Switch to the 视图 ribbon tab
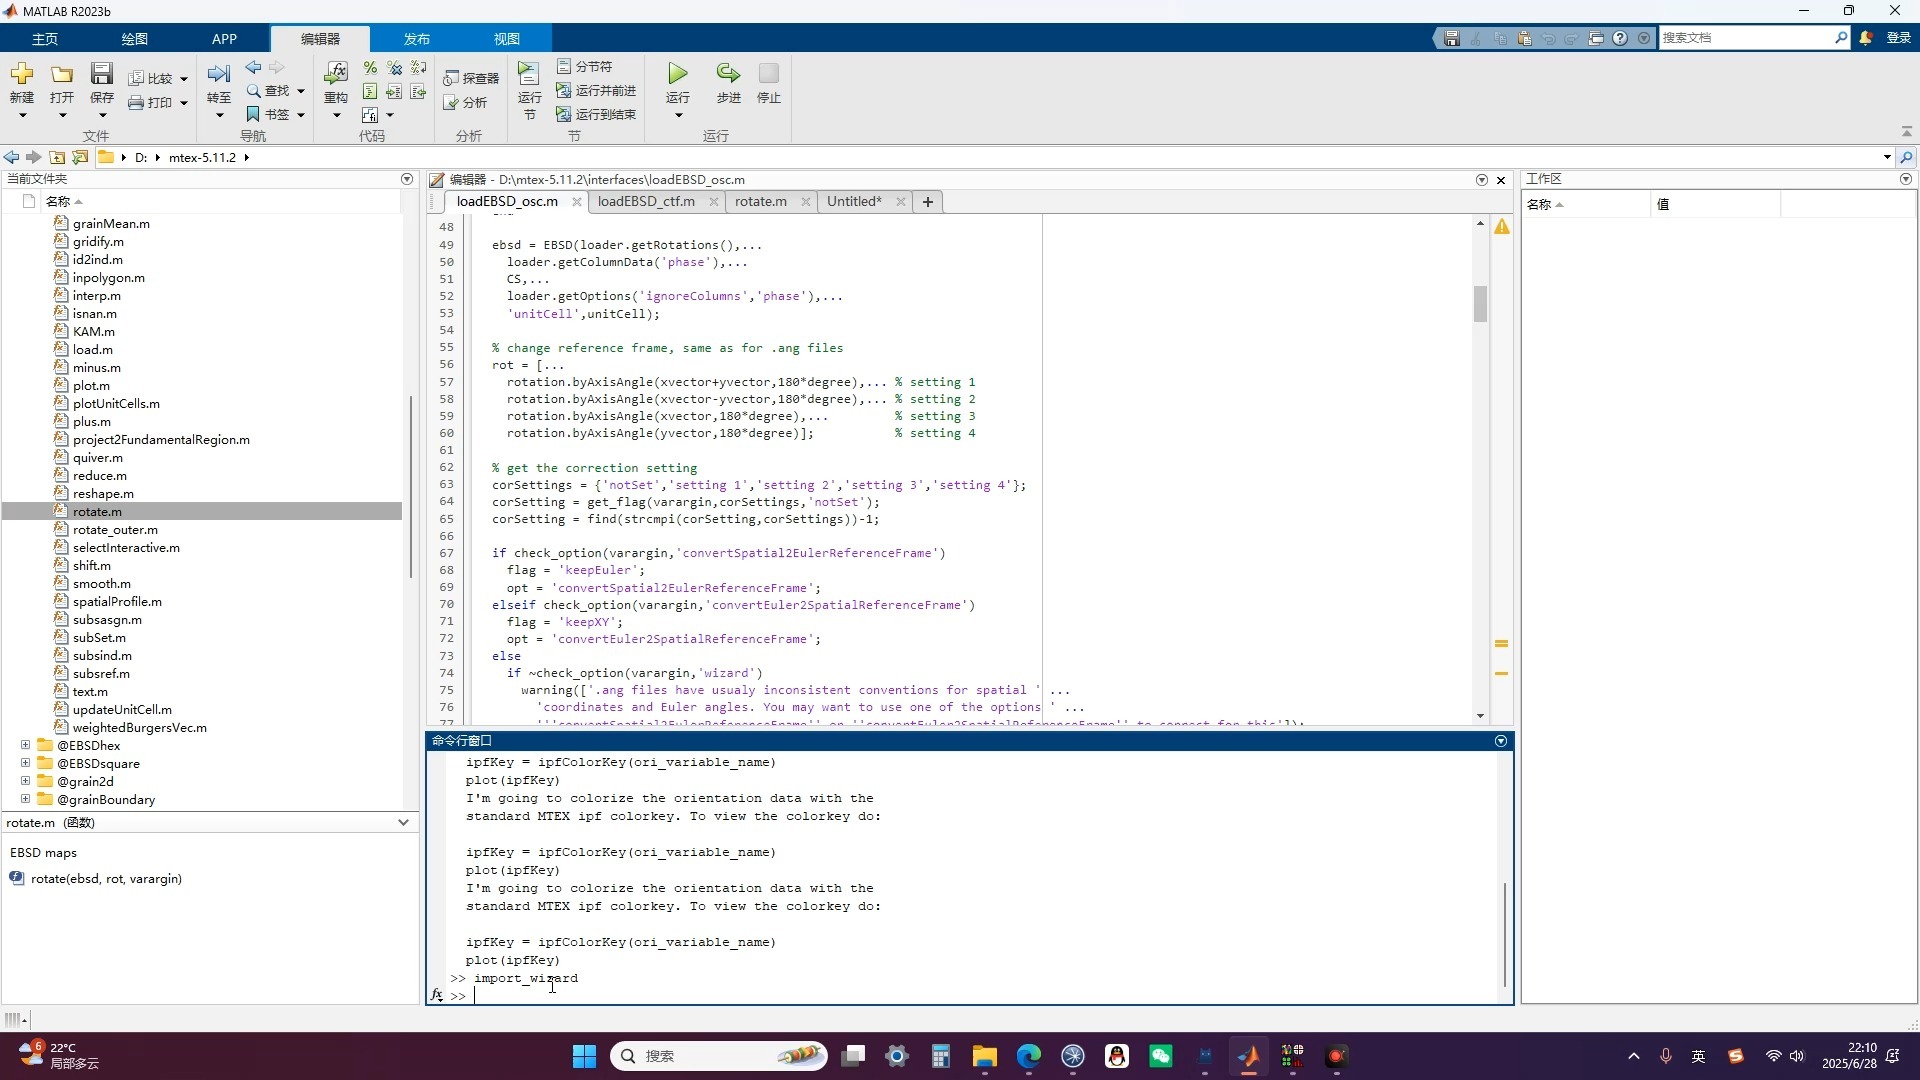 [507, 39]
